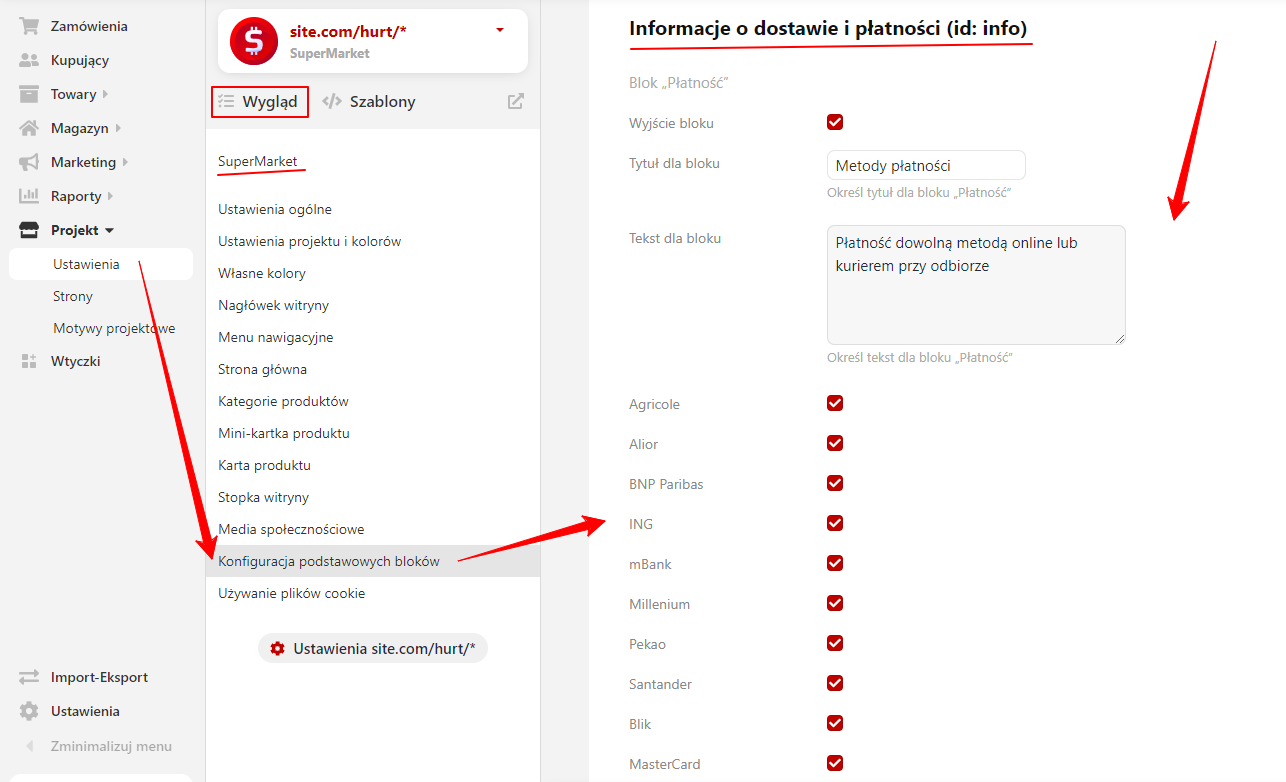Click the Wygląd list icon

pyautogui.click(x=226, y=101)
